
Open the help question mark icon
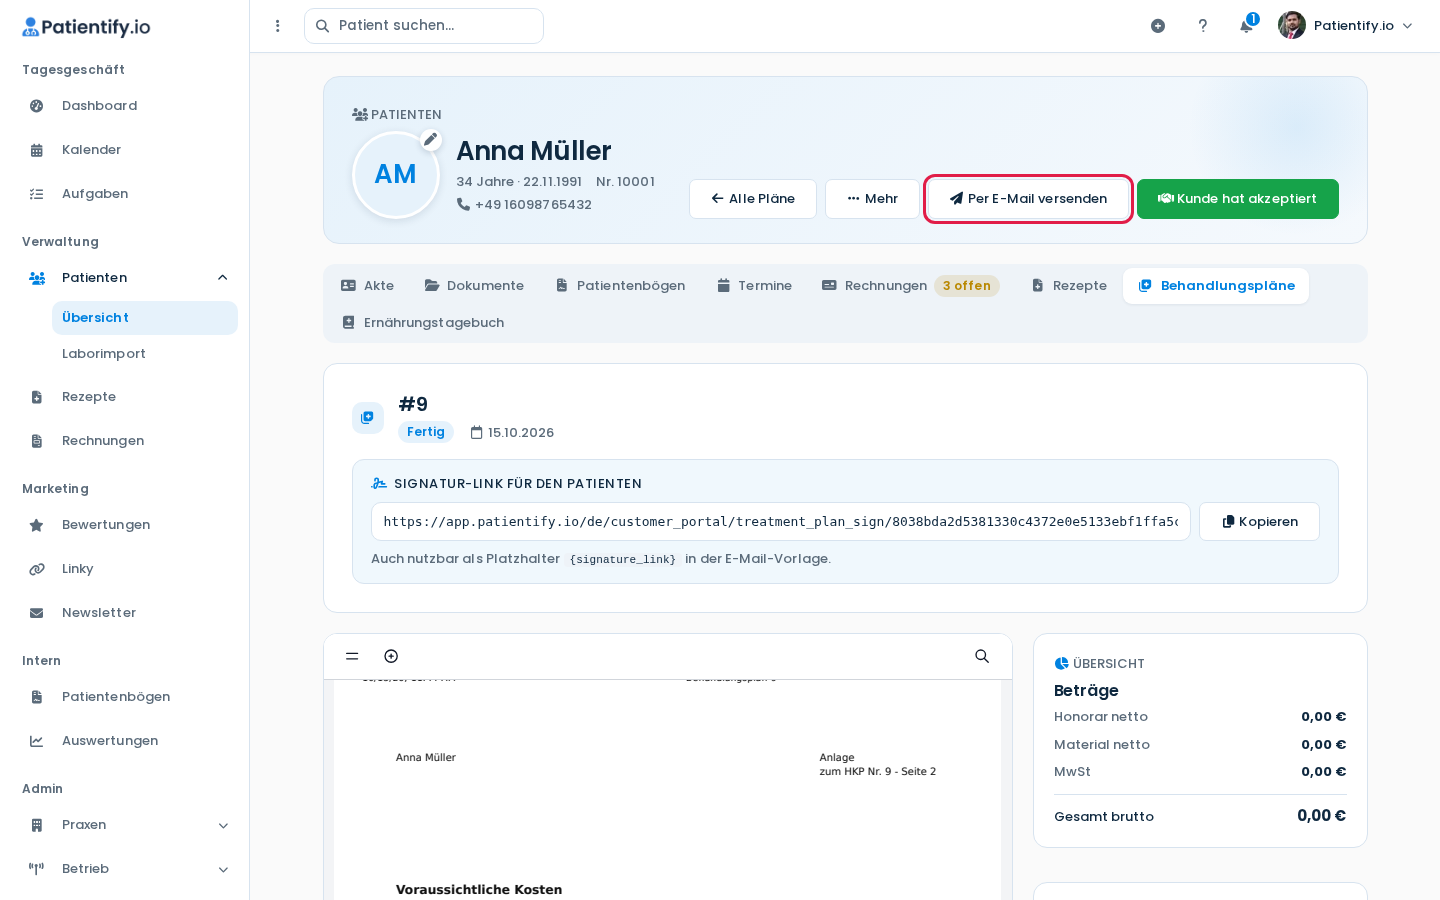1203,26
